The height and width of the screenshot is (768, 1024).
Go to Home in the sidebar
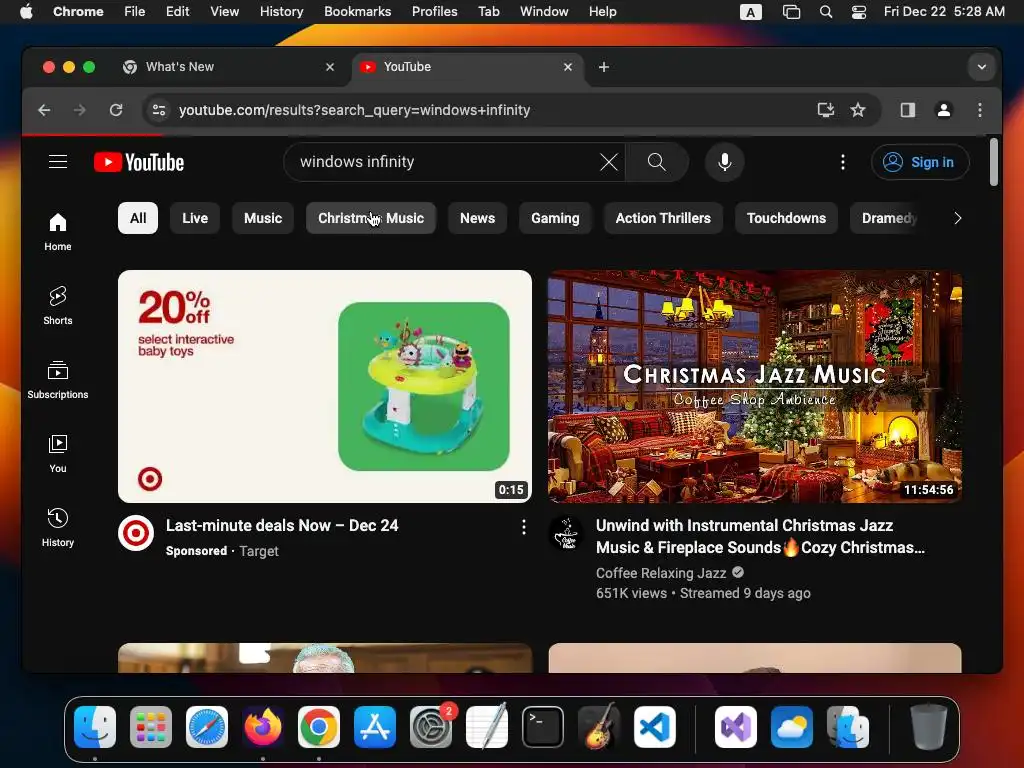click(x=57, y=232)
